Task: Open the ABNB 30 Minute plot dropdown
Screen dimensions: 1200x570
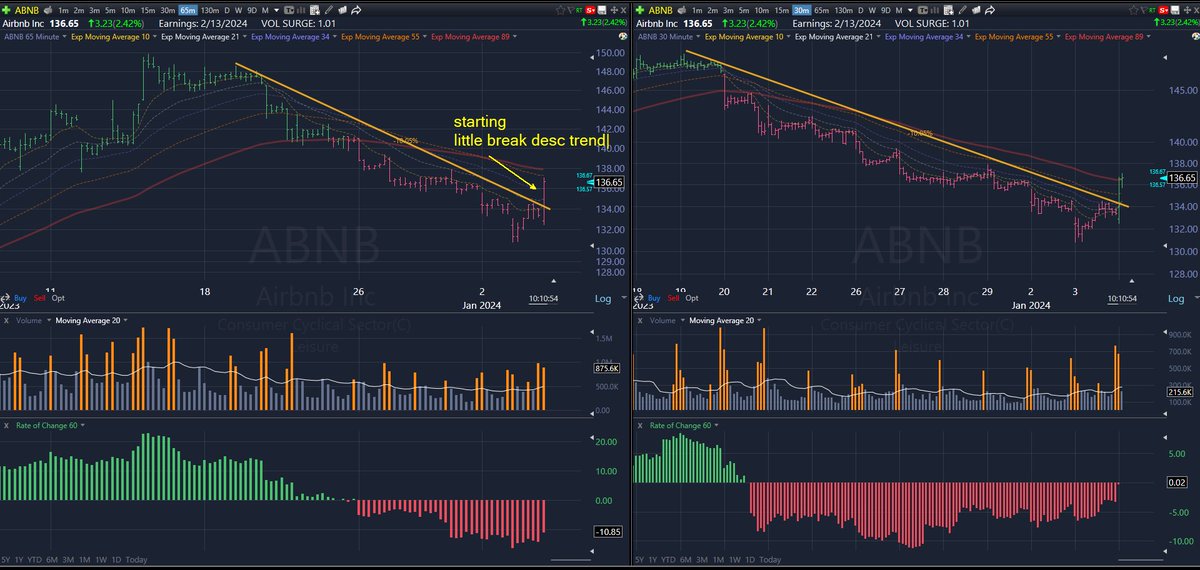Action: click(x=698, y=36)
